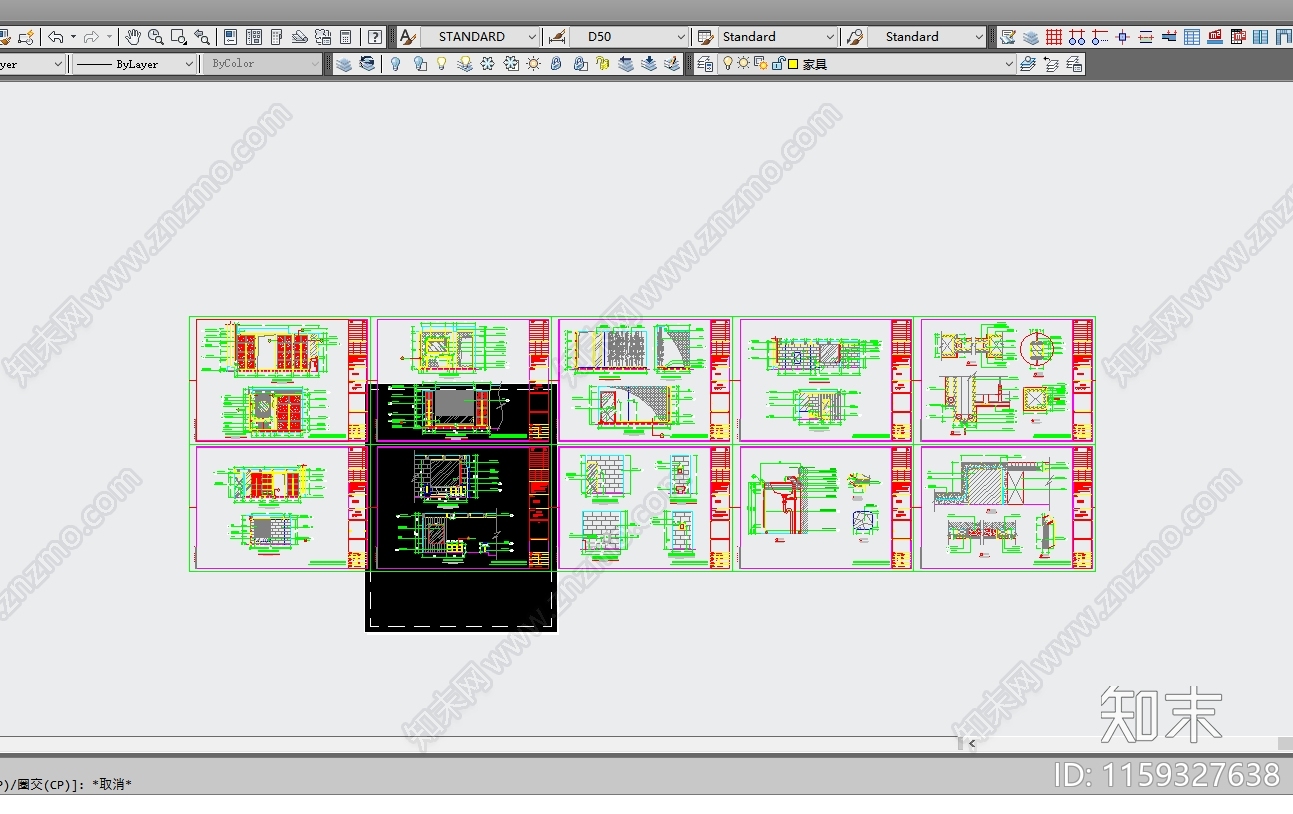Activate Zoom Realtime magnifier tool
Screen dimensions: 1293x814
pyautogui.click(x=156, y=37)
